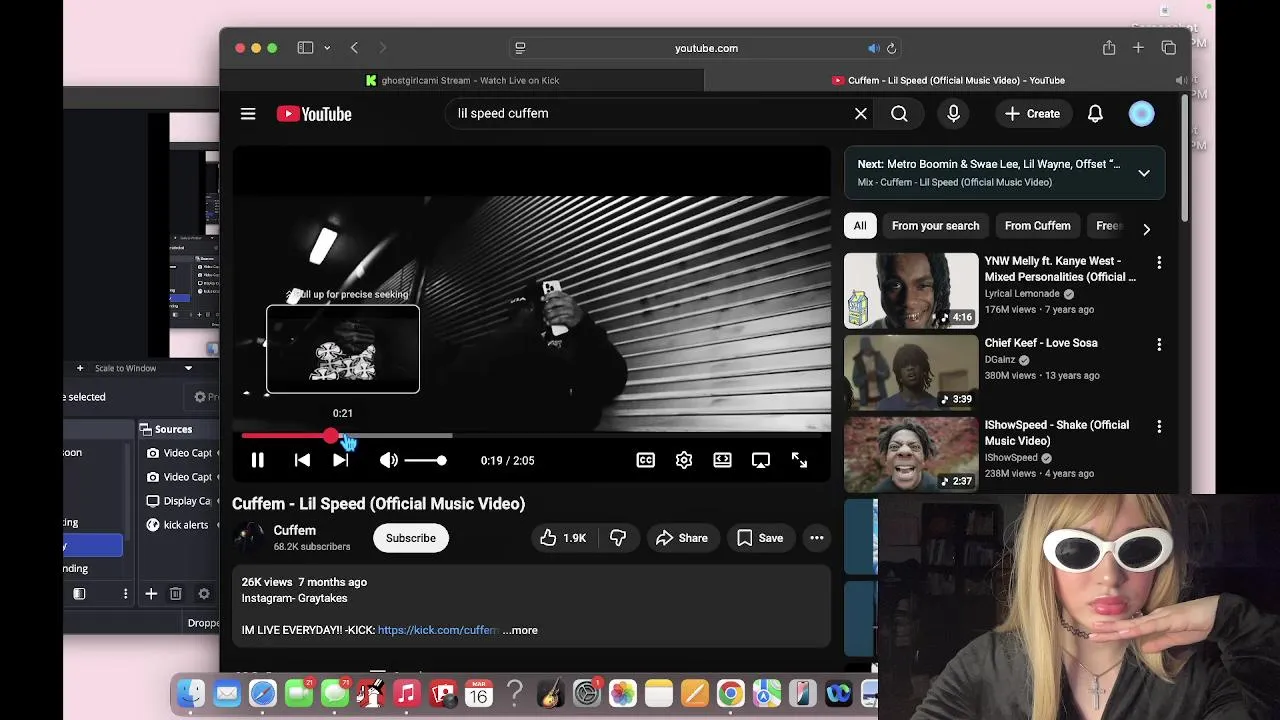
Task: Save the video to a playlist
Action: click(760, 538)
